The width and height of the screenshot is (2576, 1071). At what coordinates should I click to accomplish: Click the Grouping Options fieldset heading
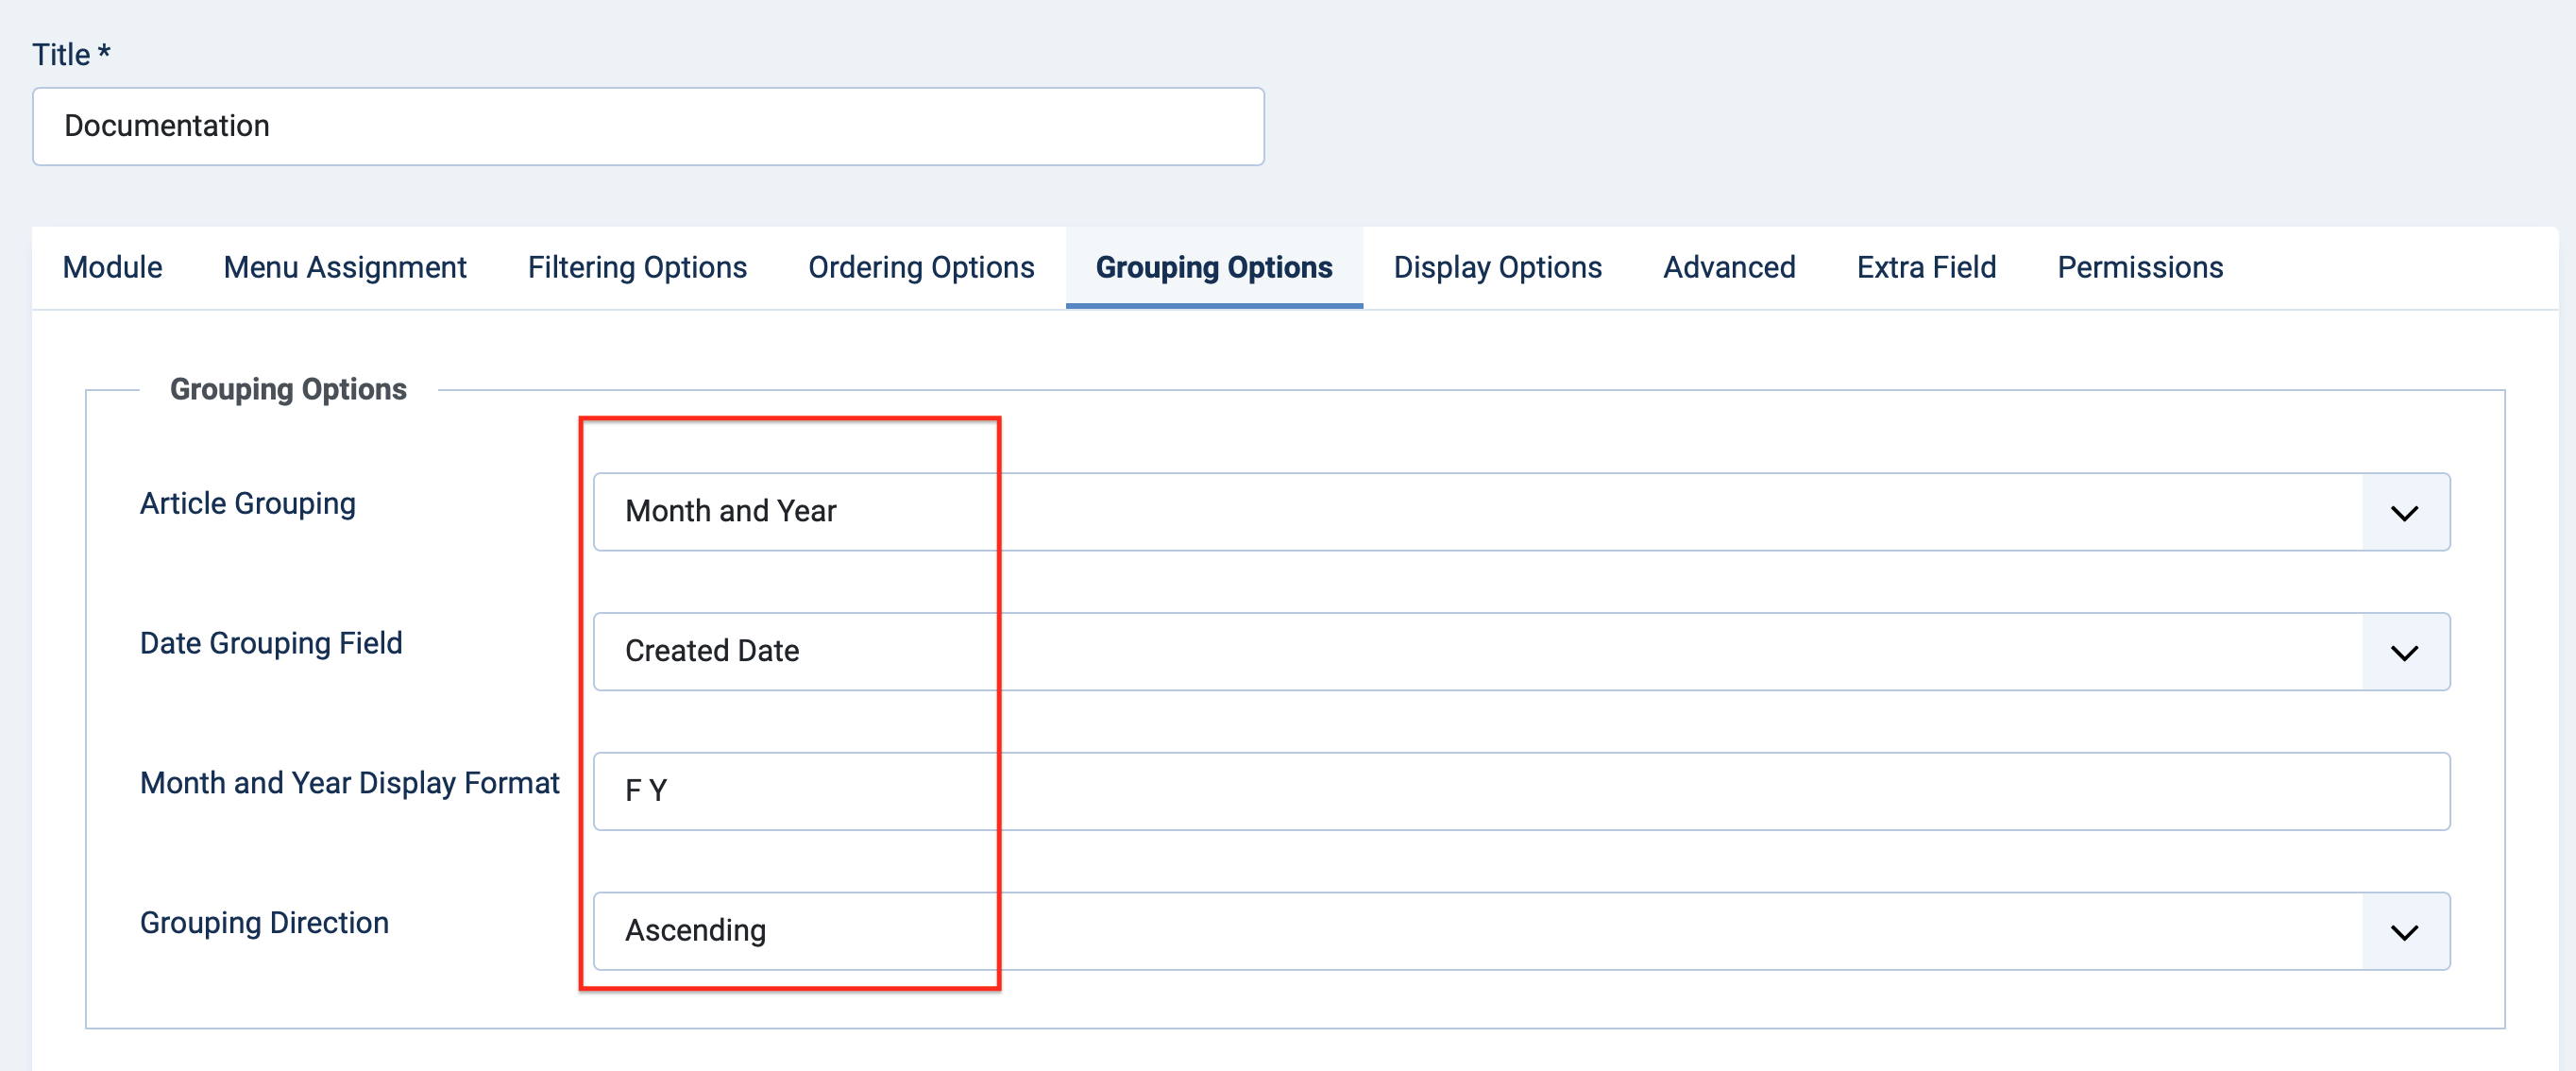288,389
